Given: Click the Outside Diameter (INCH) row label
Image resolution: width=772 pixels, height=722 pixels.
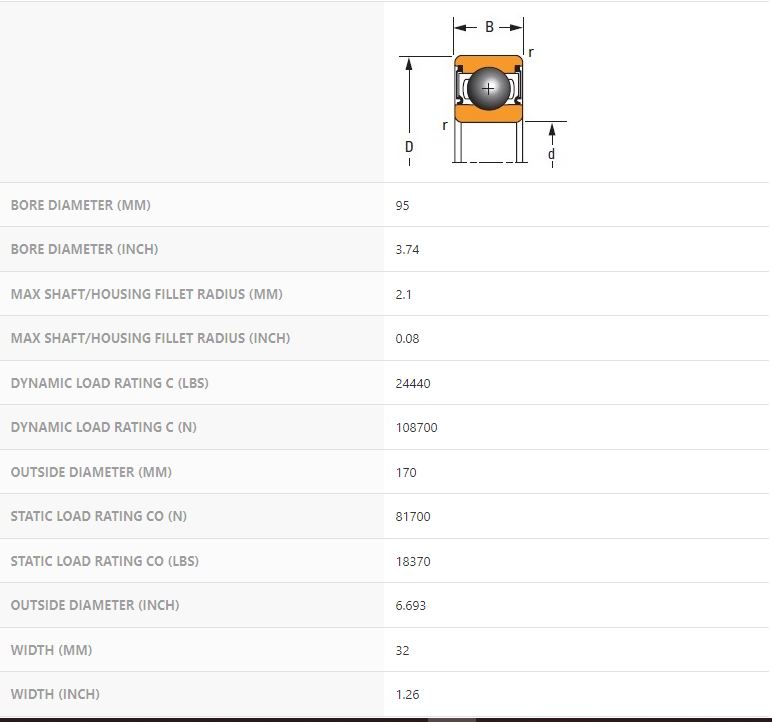Looking at the screenshot, I should tap(95, 605).
